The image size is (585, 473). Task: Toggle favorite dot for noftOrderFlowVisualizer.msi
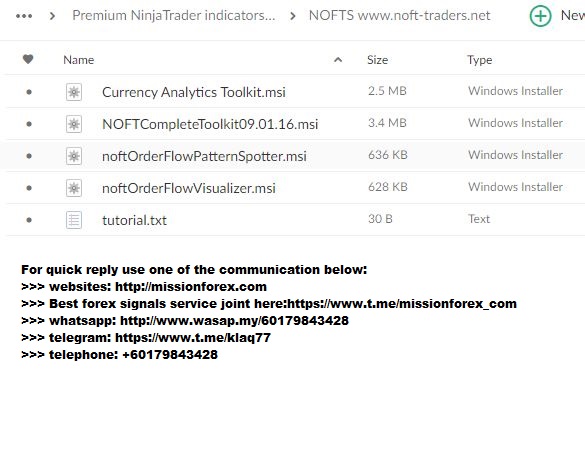(x=29, y=188)
